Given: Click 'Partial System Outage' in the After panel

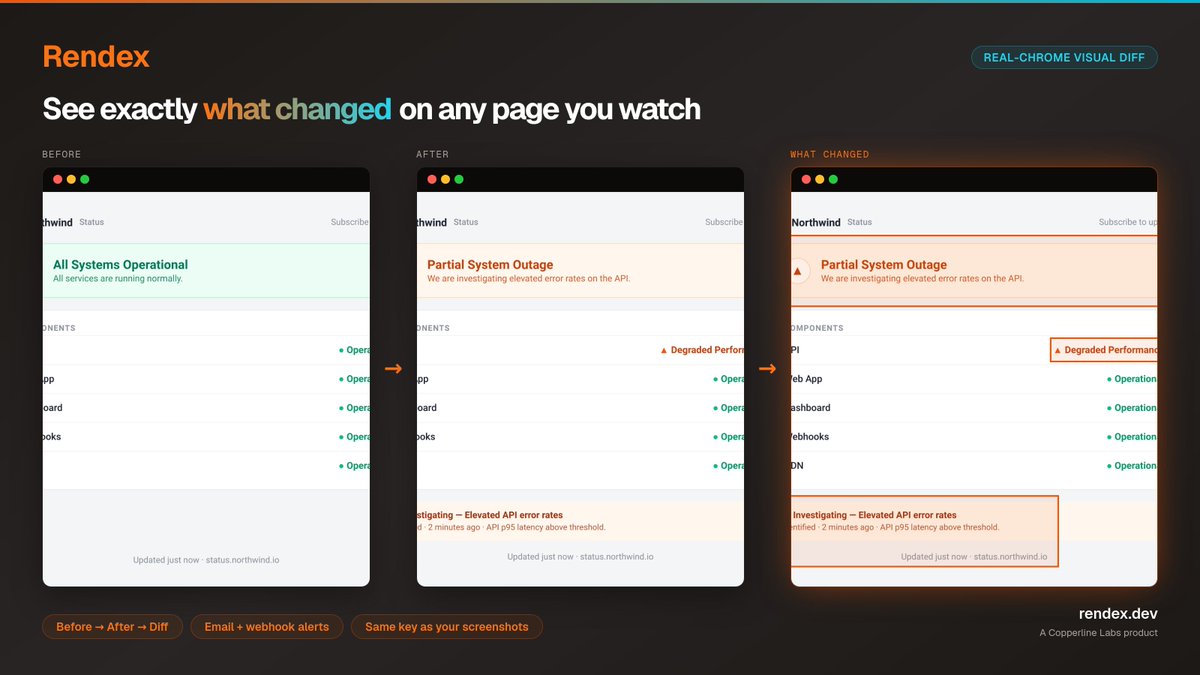Looking at the screenshot, I should click(x=490, y=265).
